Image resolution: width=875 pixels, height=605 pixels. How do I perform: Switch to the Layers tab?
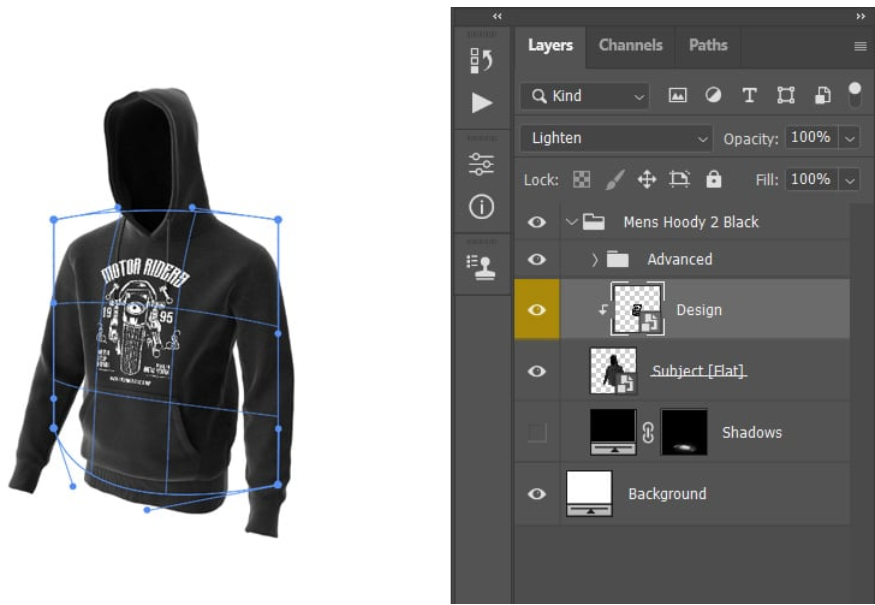coord(550,45)
